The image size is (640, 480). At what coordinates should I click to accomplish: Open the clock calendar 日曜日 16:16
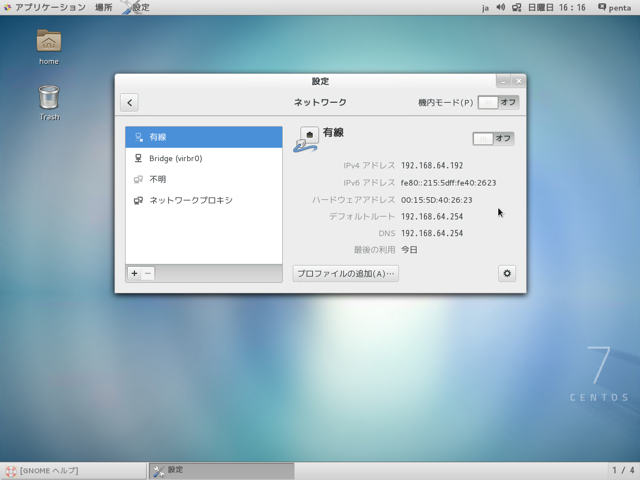tap(557, 7)
